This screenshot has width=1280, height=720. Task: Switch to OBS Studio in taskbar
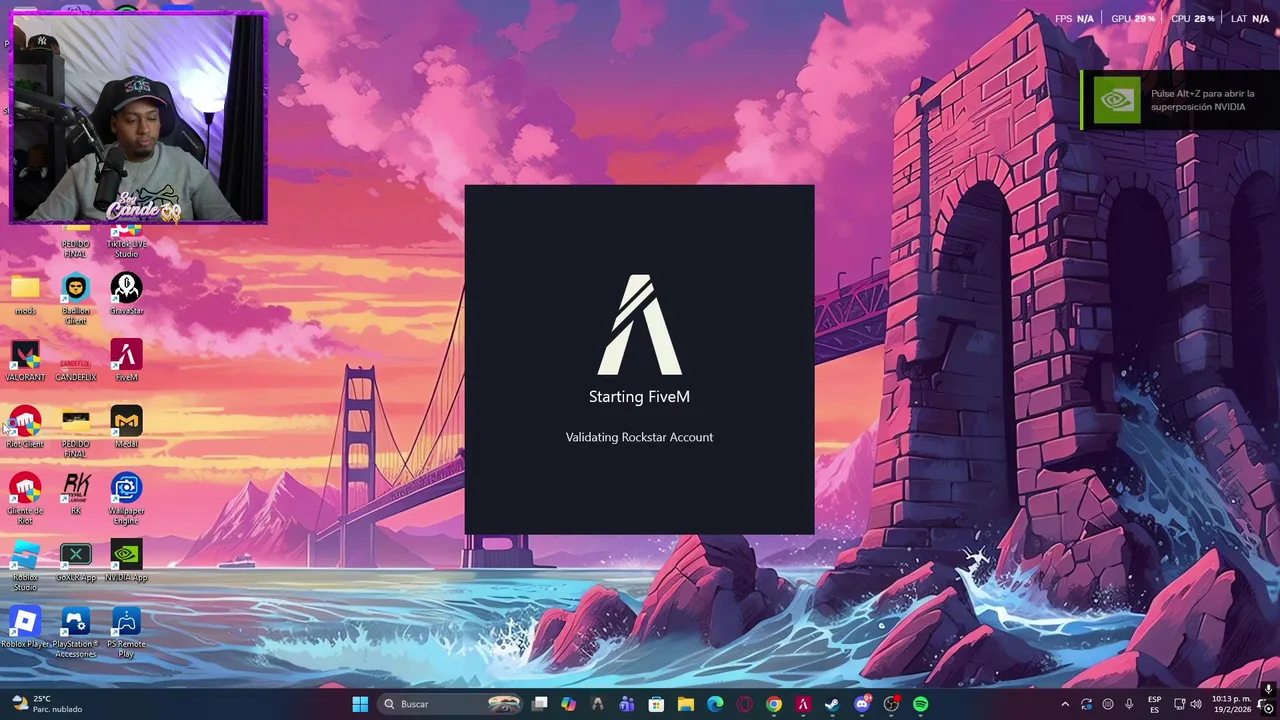891,704
